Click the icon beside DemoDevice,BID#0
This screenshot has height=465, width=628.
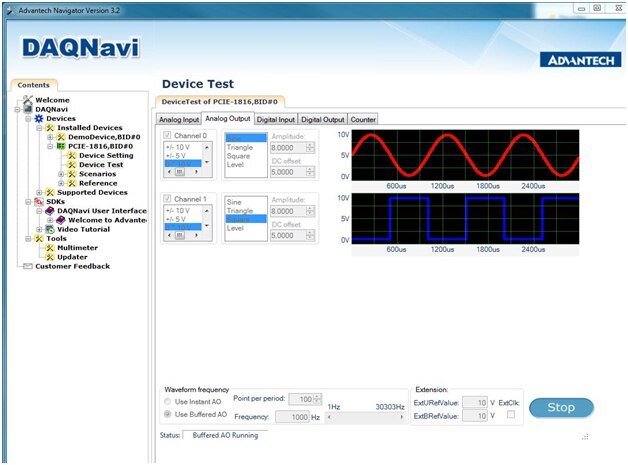60,137
